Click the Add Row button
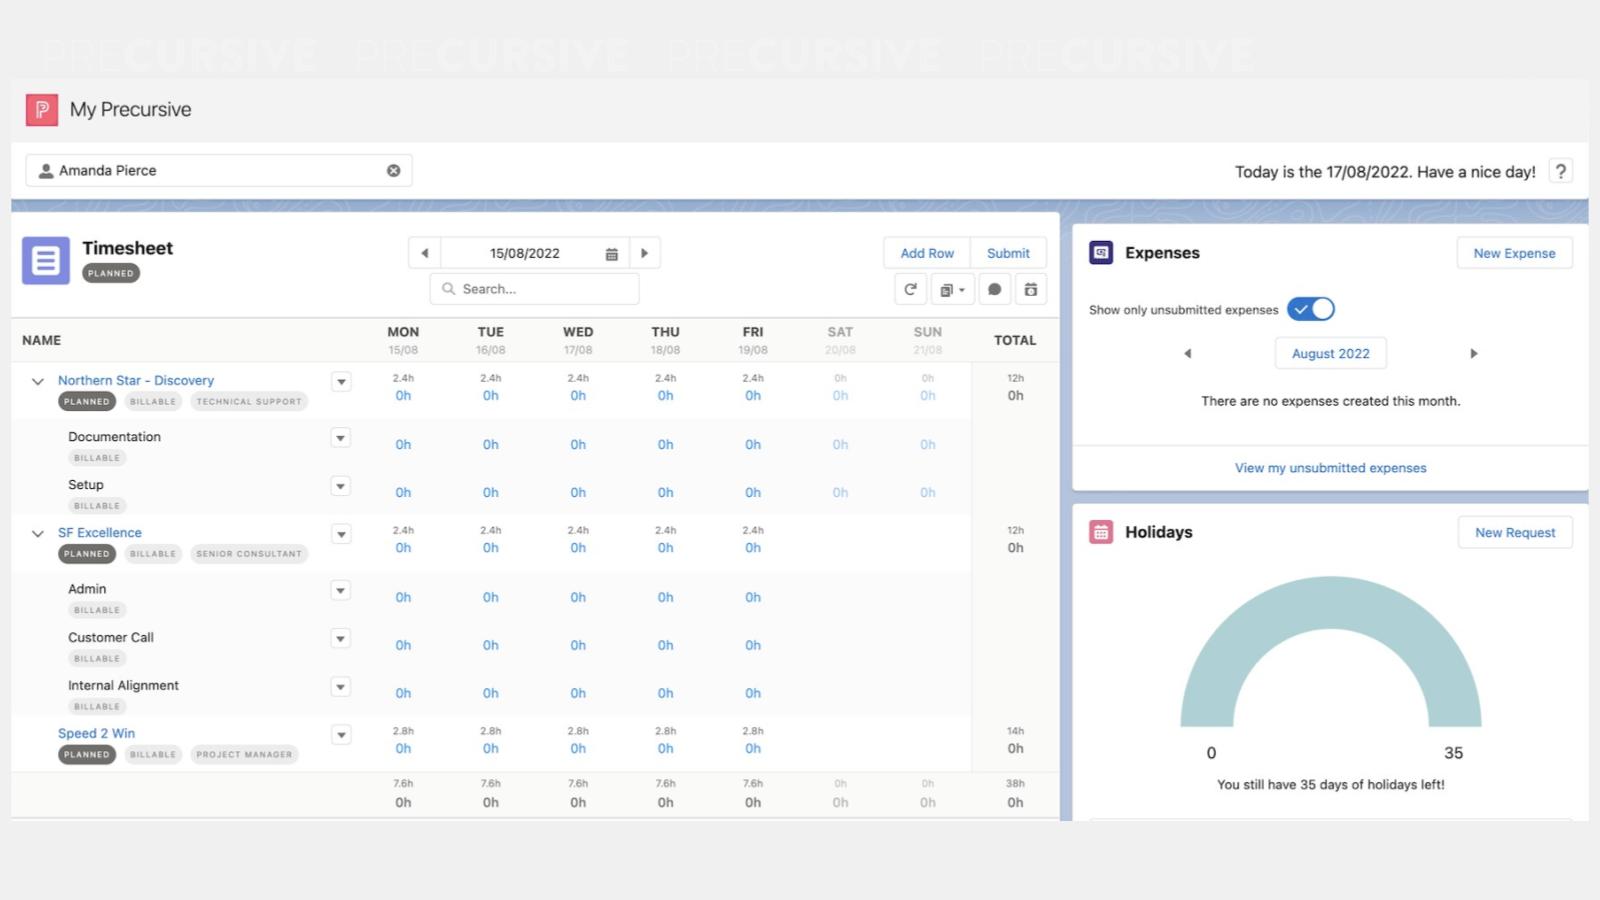This screenshot has height=900, width=1600. (927, 254)
